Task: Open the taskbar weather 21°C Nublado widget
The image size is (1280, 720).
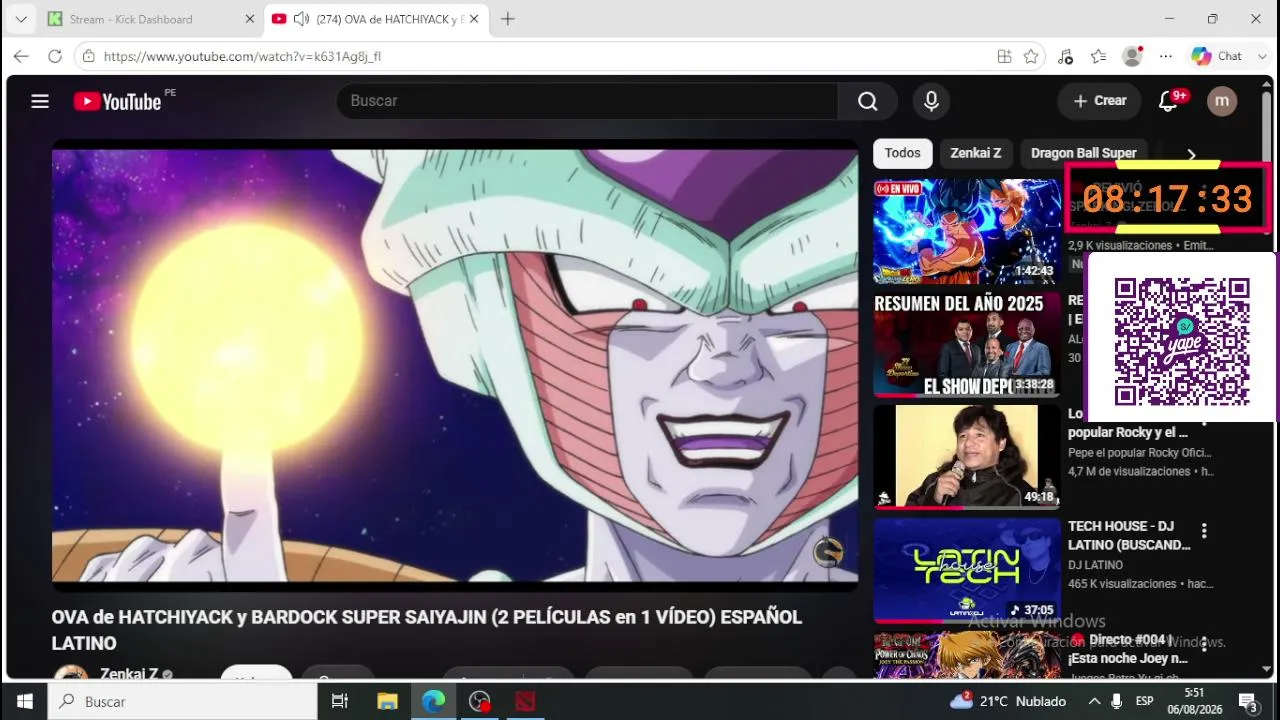Action: tap(1008, 701)
